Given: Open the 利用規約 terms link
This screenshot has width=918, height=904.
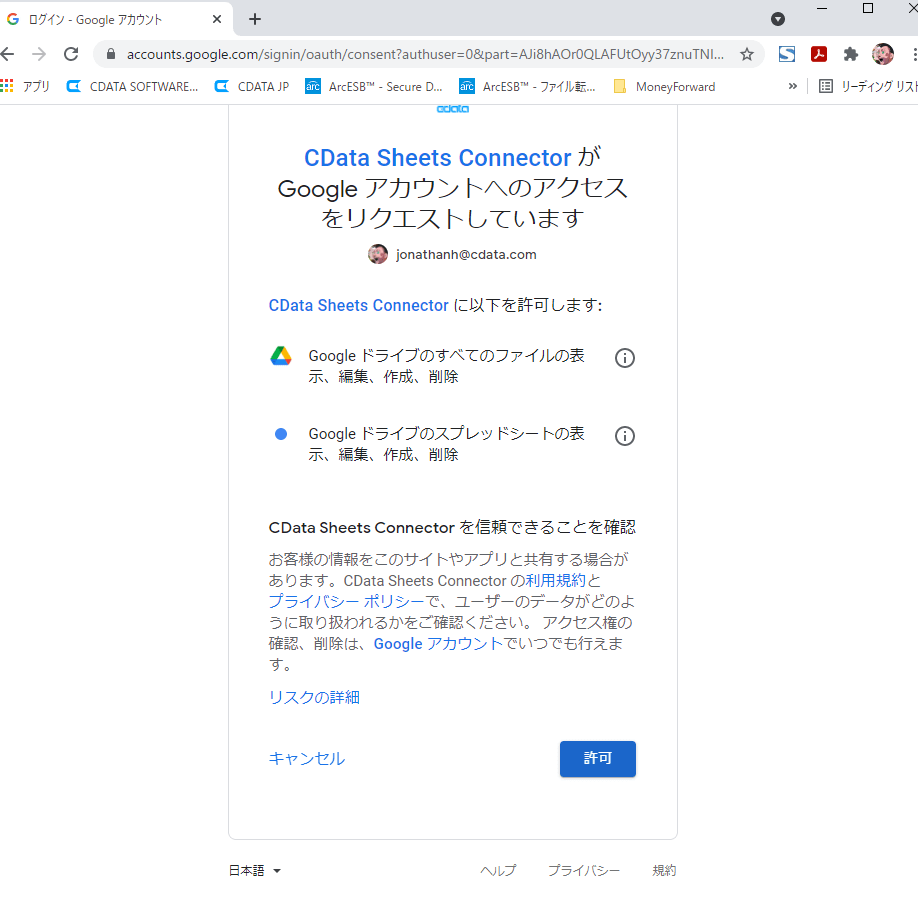Looking at the screenshot, I should [556, 580].
